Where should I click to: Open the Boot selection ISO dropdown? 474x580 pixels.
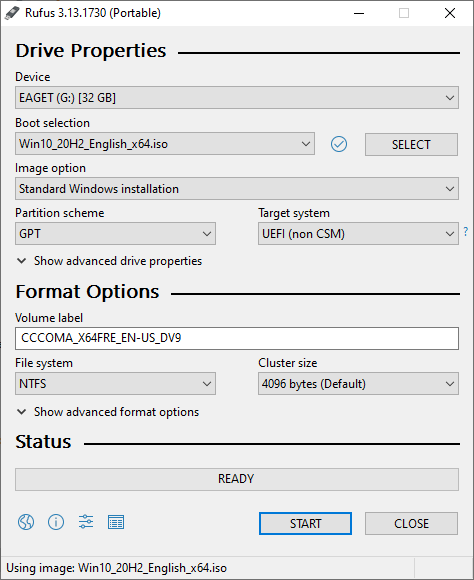point(165,144)
